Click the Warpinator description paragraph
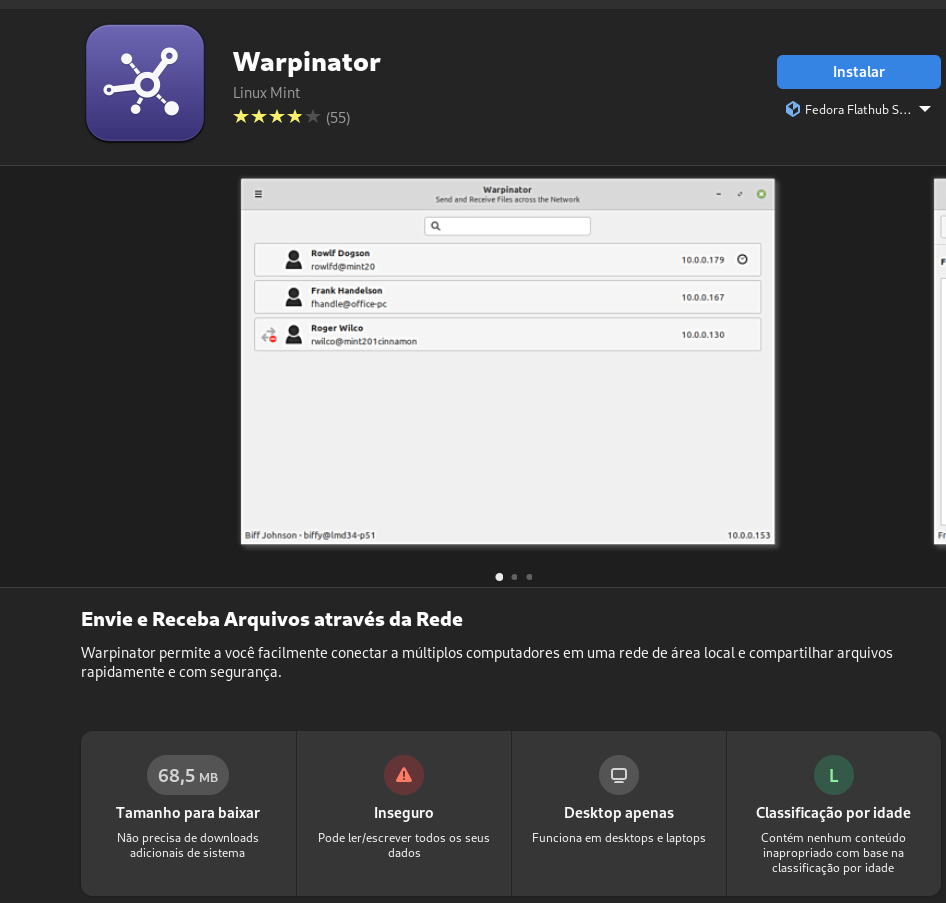946x903 pixels. tap(487, 662)
